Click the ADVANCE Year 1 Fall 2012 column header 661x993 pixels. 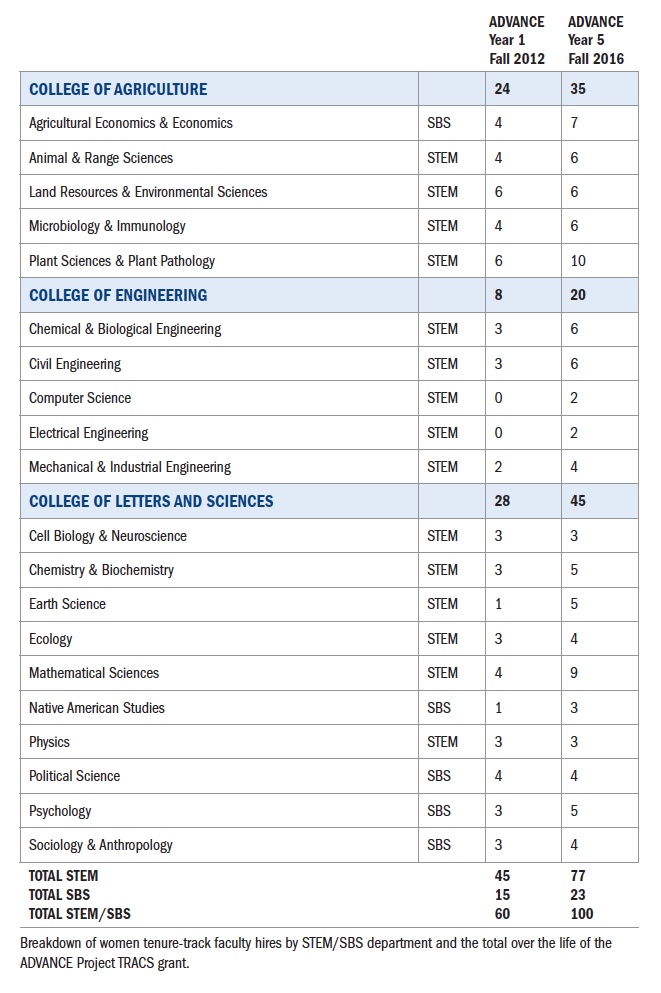[x=516, y=40]
